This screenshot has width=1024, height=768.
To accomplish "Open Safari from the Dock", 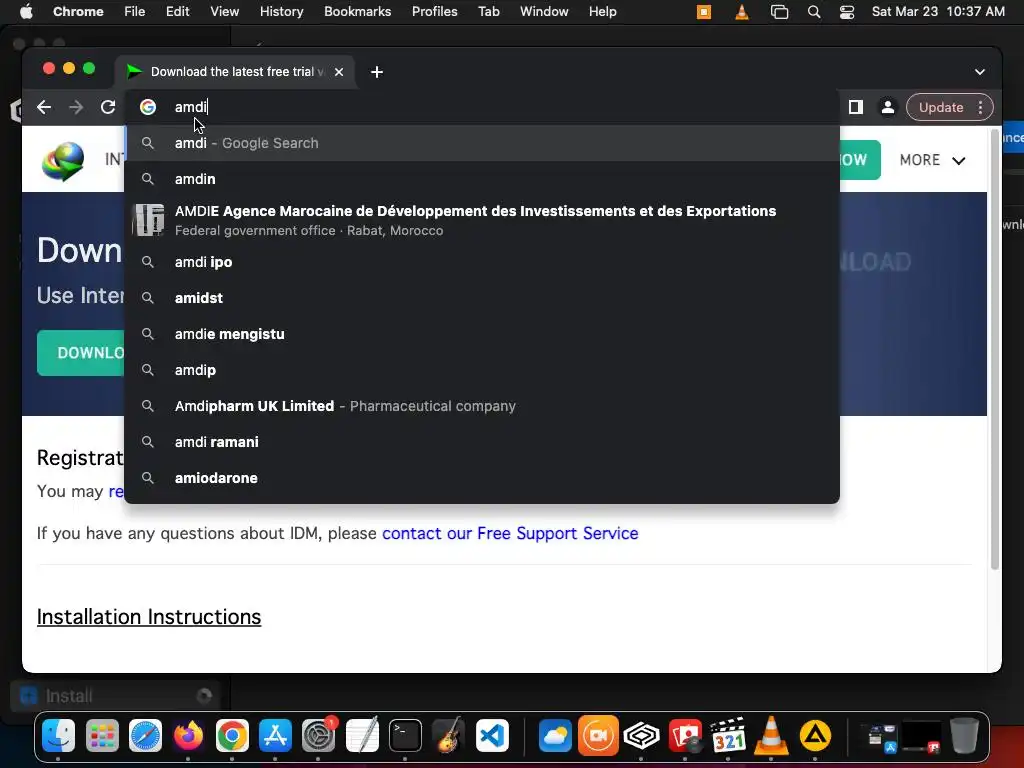I will coord(145,737).
